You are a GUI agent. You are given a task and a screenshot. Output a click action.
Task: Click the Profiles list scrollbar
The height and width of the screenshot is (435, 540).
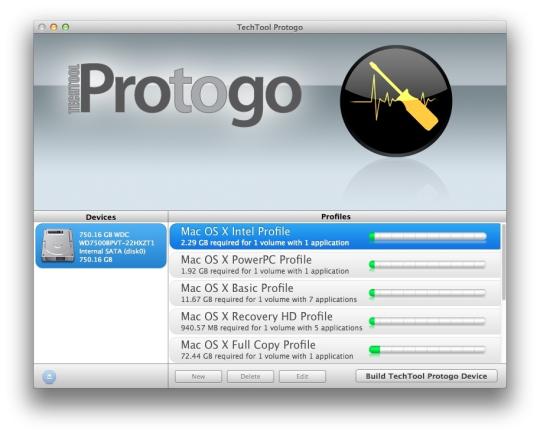point(503,262)
